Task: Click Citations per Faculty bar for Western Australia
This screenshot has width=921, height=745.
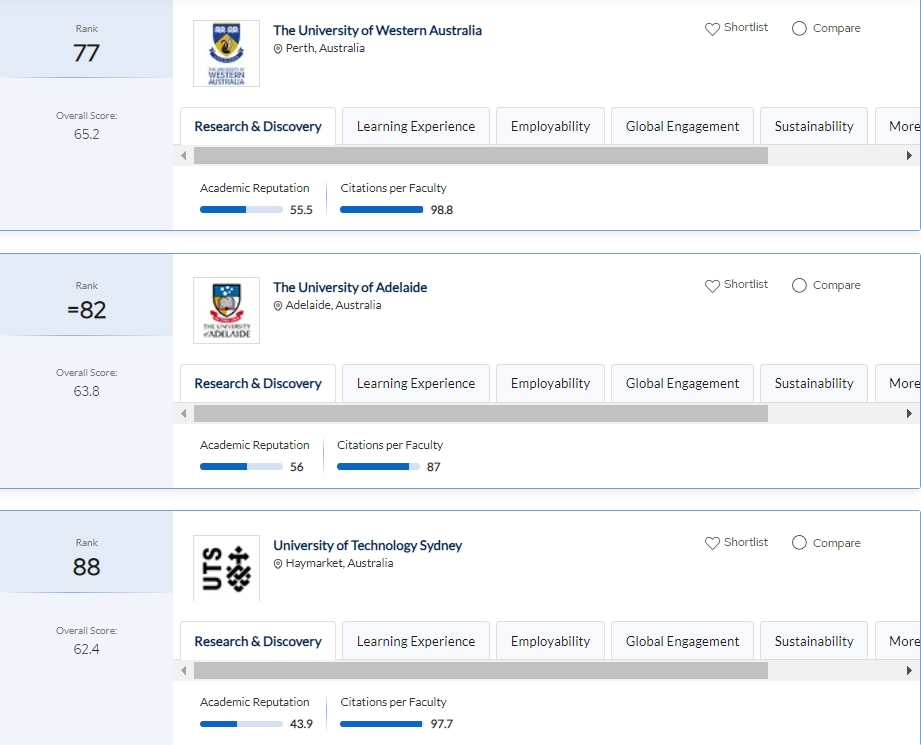Action: pyautogui.click(x=381, y=210)
